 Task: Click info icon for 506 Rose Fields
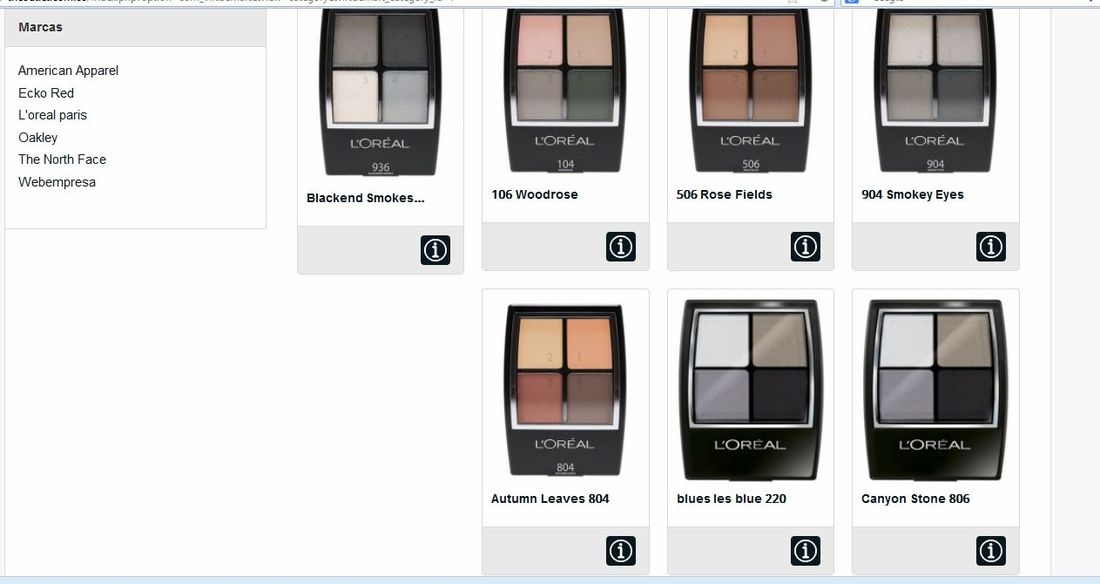tap(805, 247)
